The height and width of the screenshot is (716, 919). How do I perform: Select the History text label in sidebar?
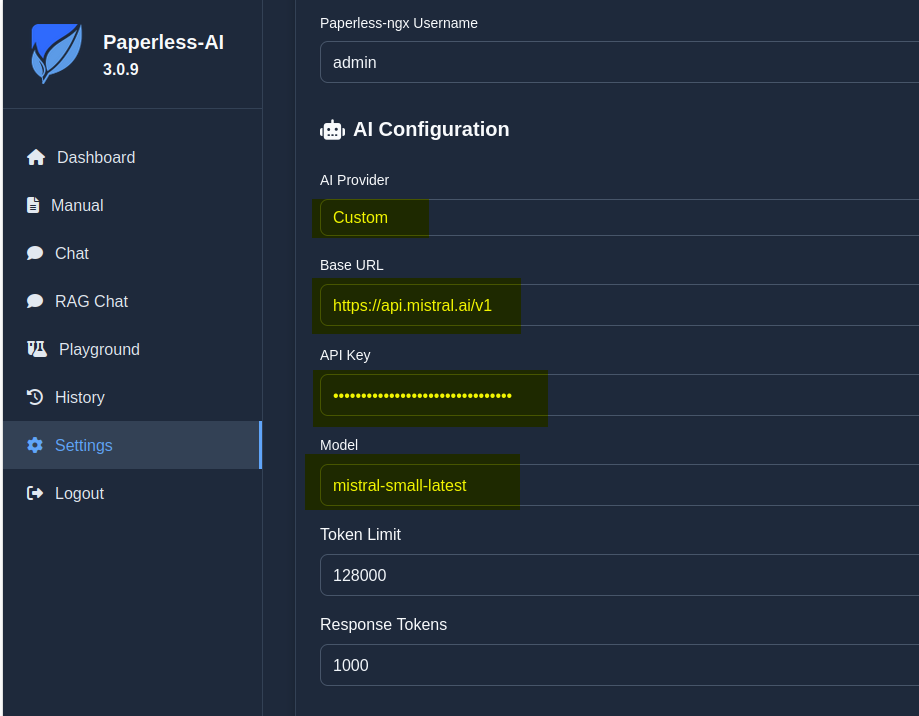point(80,397)
